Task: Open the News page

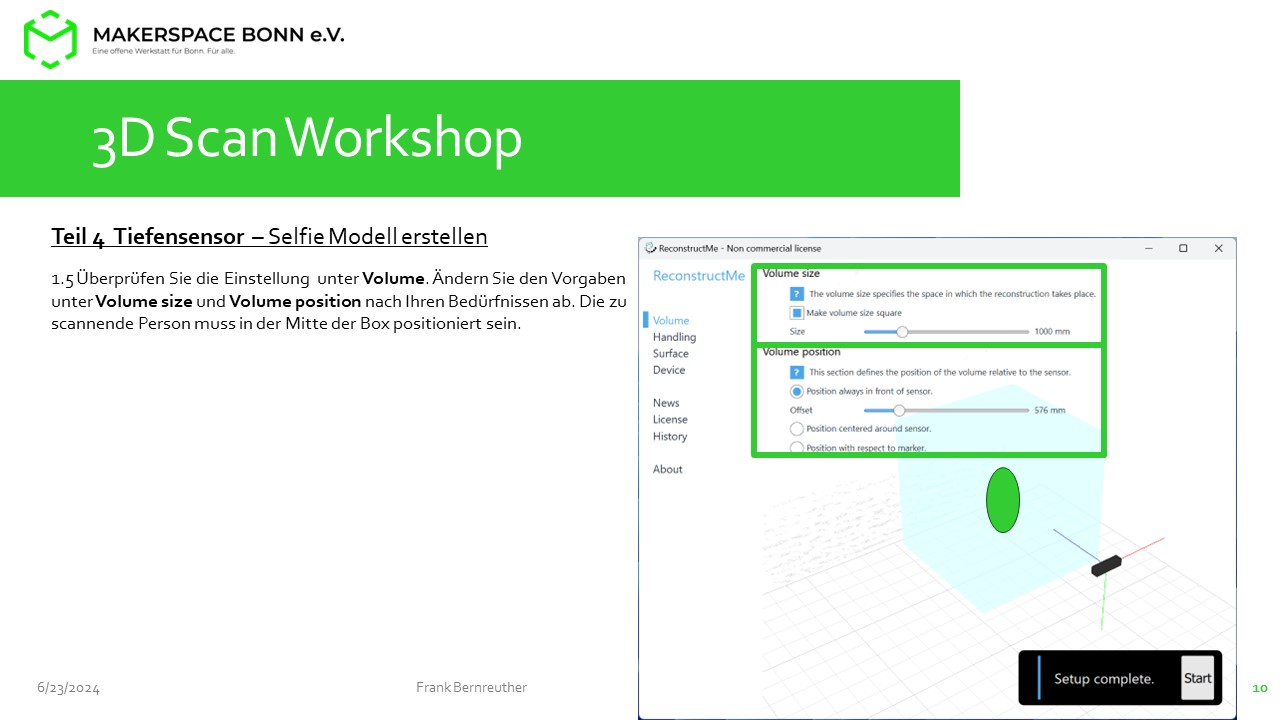Action: point(666,403)
